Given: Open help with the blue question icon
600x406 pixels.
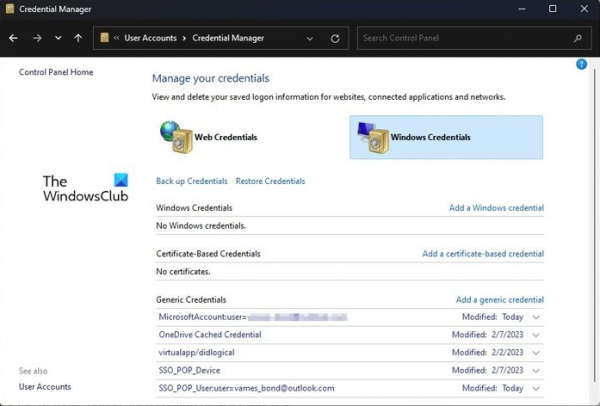Looking at the screenshot, I should pos(581,64).
